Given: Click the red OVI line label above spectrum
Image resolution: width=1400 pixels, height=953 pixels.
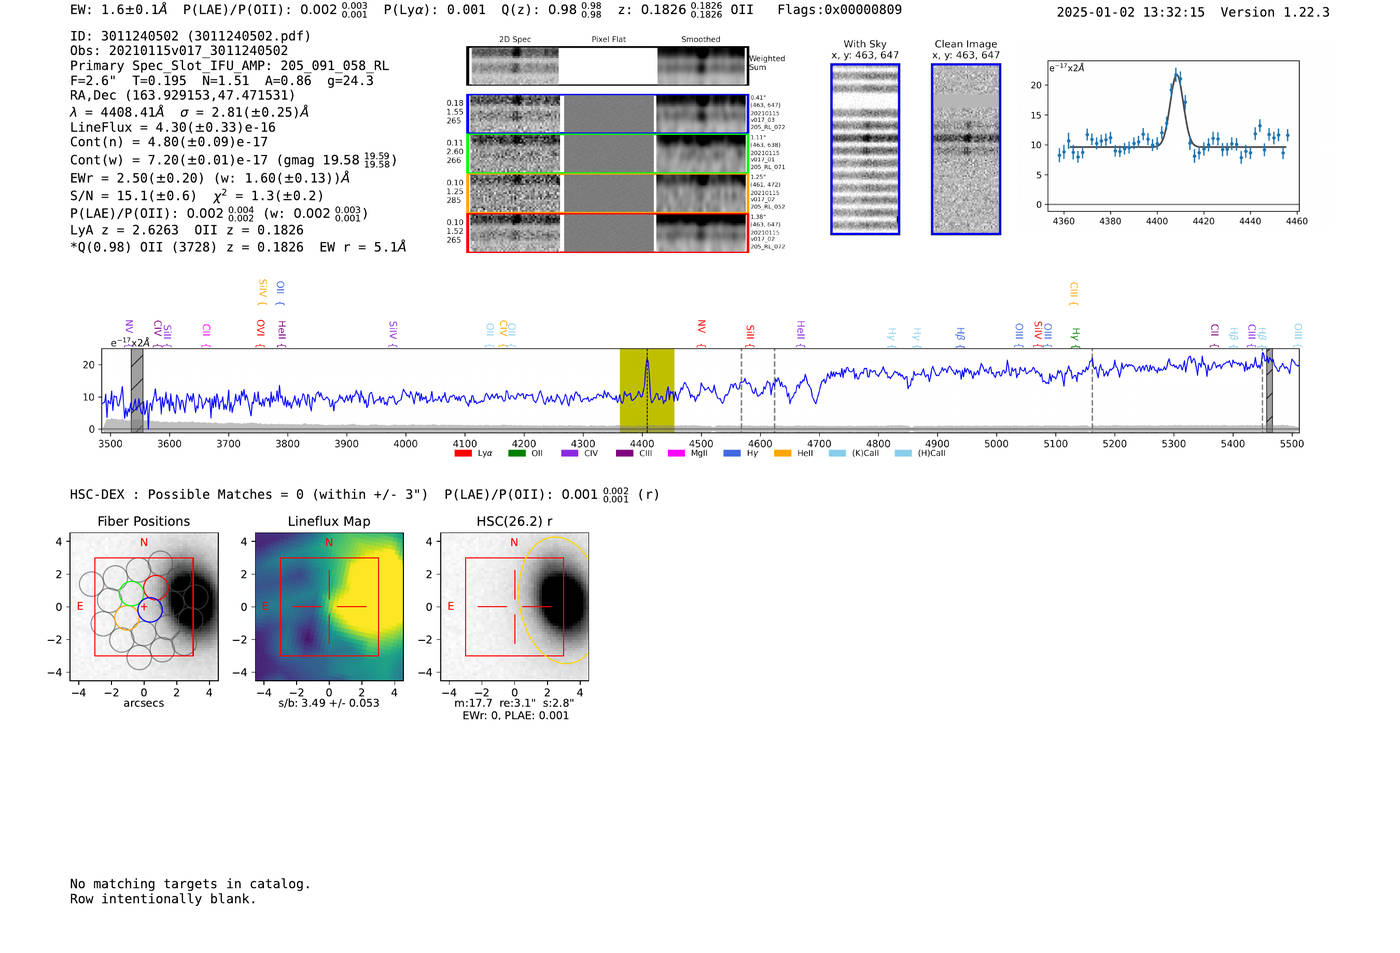Looking at the screenshot, I should tap(260, 334).
